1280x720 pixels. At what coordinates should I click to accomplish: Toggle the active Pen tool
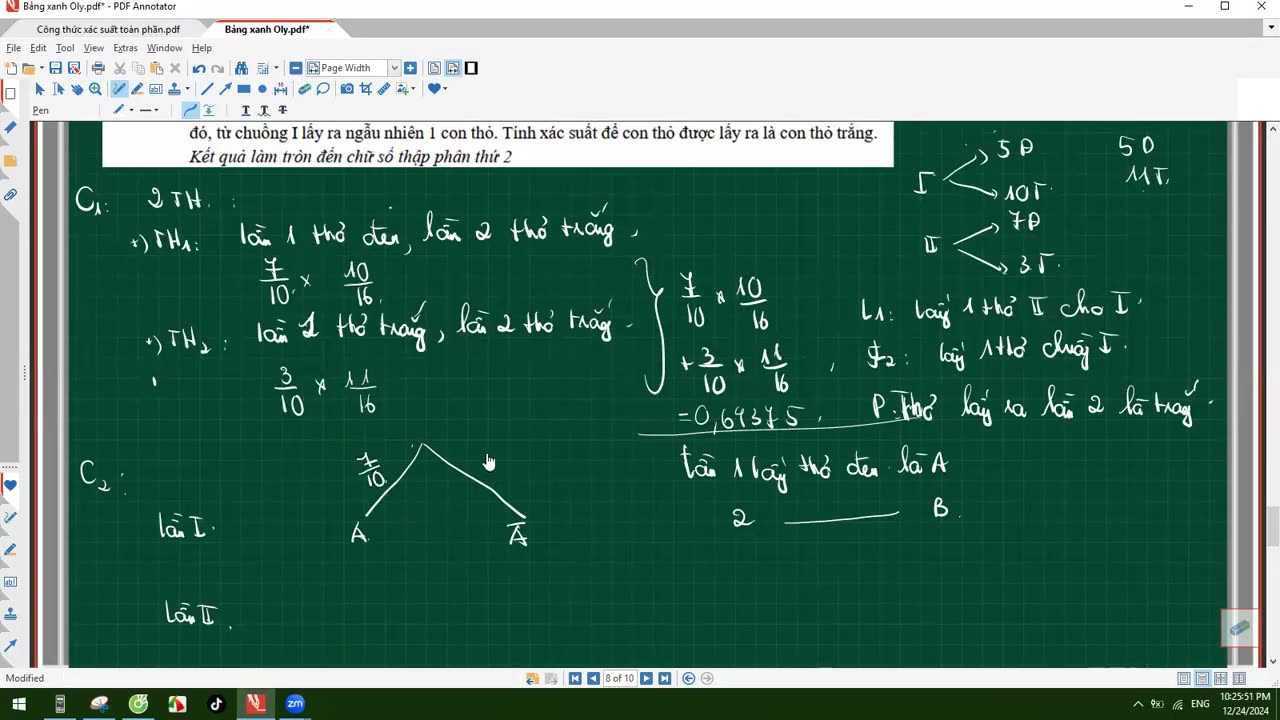coord(119,89)
